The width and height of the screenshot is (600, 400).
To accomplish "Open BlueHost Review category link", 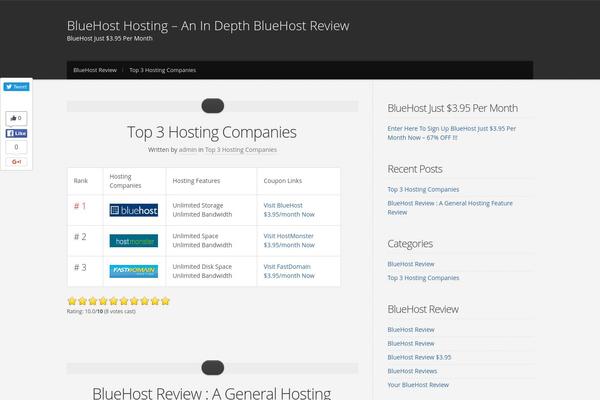I will (411, 264).
